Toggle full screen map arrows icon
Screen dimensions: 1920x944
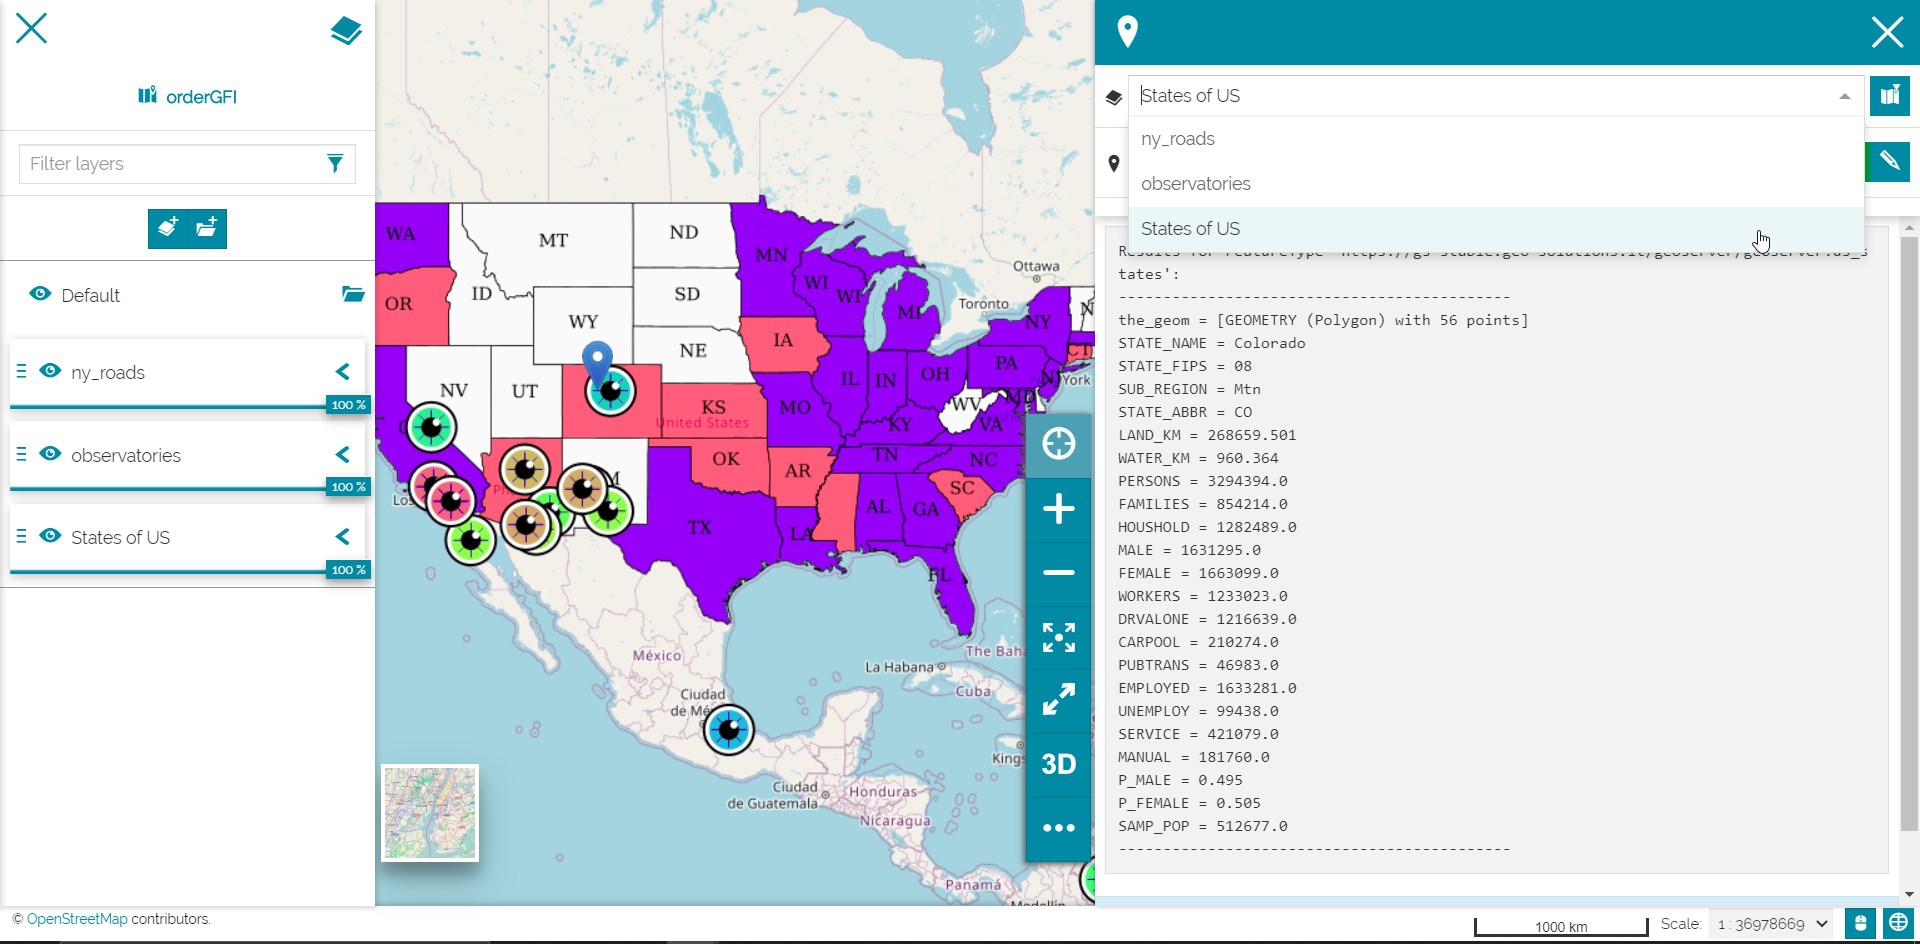pyautogui.click(x=1058, y=700)
